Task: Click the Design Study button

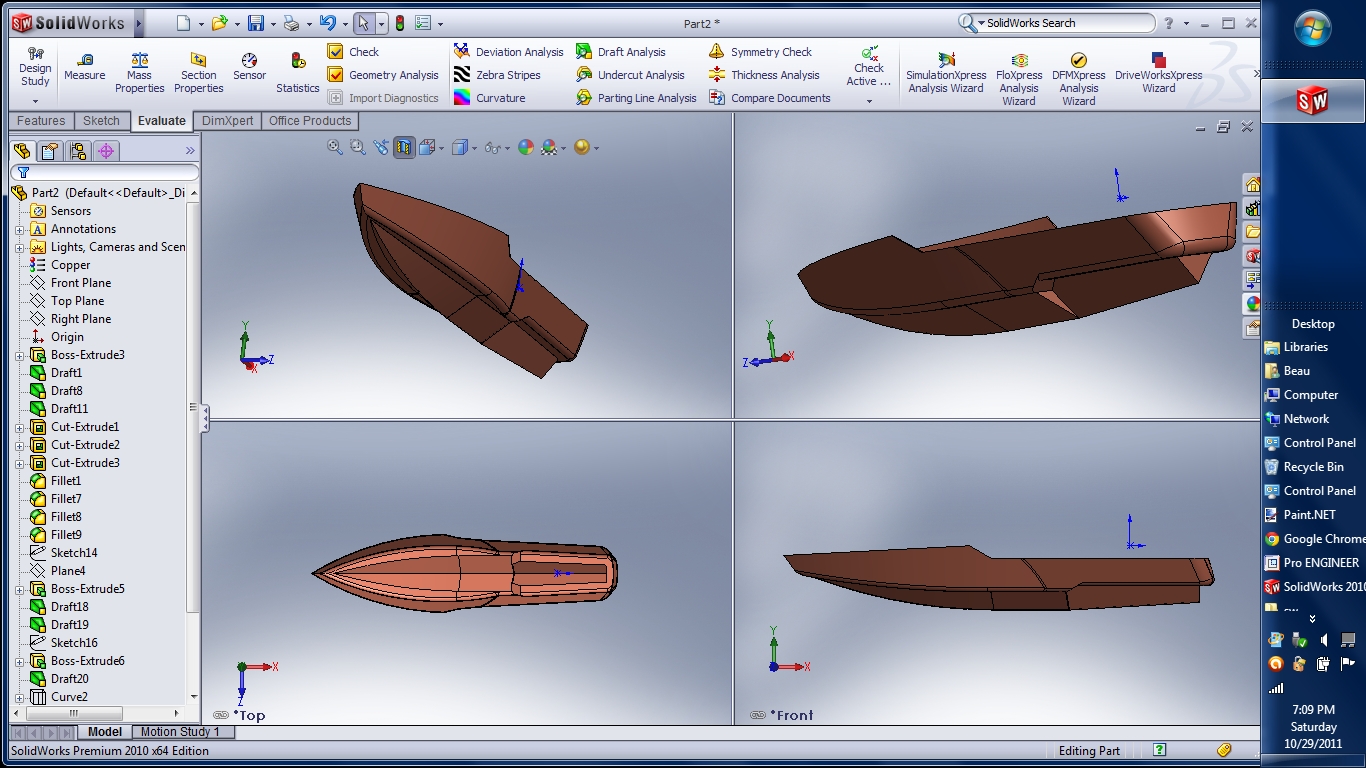Action: coord(35,74)
